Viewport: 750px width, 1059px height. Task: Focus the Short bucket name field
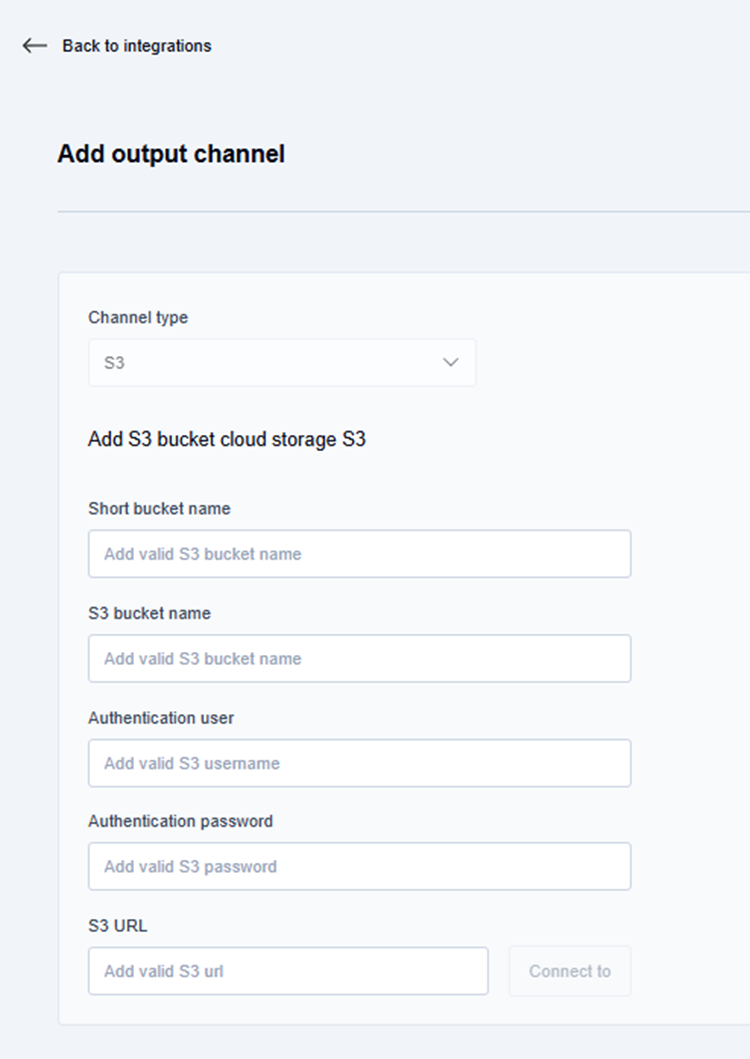point(359,554)
